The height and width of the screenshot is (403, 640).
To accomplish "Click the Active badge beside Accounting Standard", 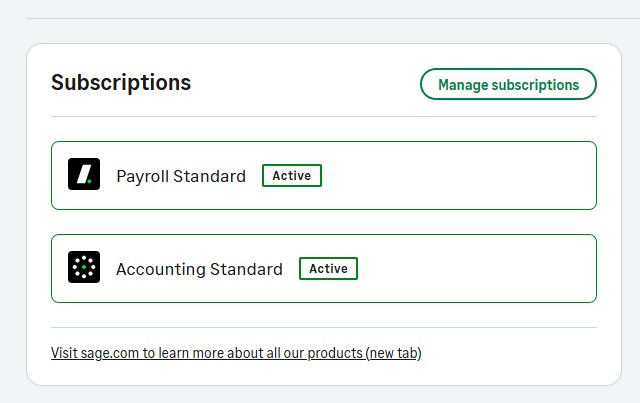I will point(328,269).
